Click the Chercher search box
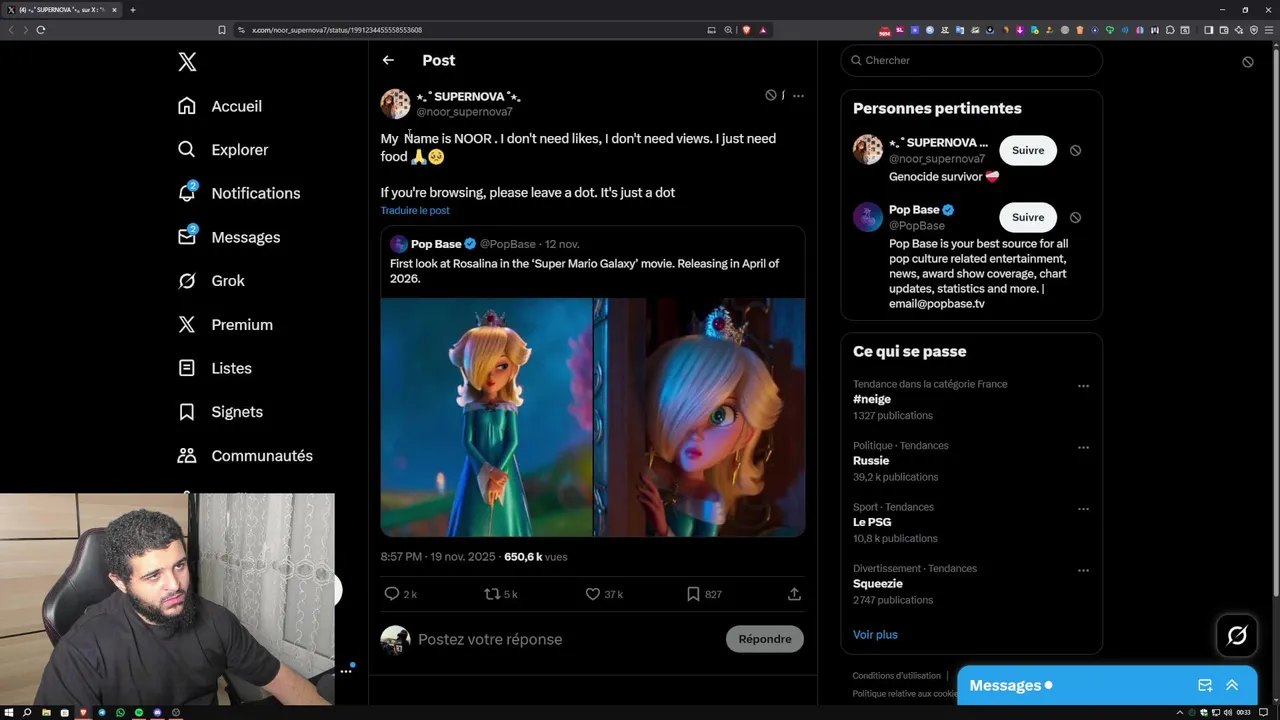Viewport: 1280px width, 720px height. pyautogui.click(x=971, y=60)
